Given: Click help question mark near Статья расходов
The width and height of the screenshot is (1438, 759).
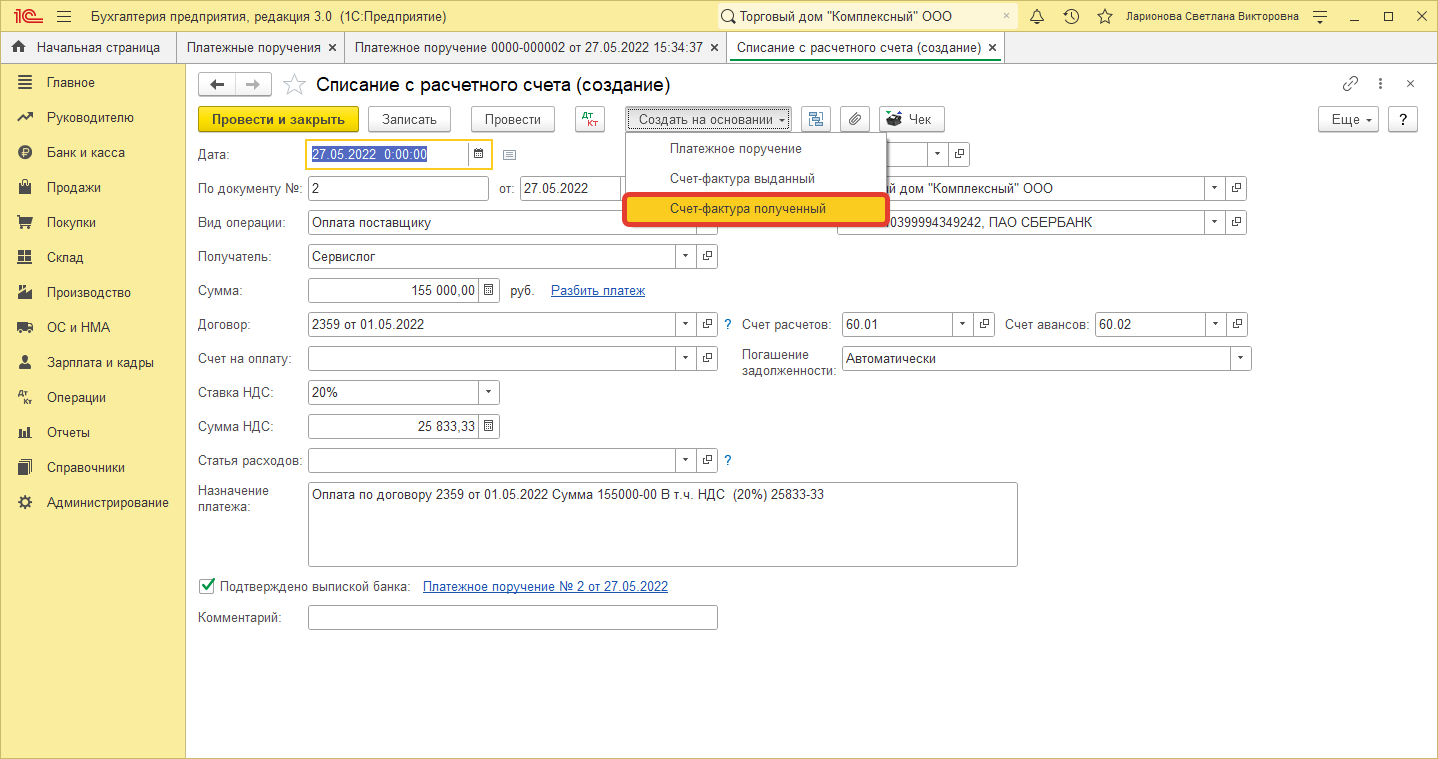Looking at the screenshot, I should click(728, 461).
